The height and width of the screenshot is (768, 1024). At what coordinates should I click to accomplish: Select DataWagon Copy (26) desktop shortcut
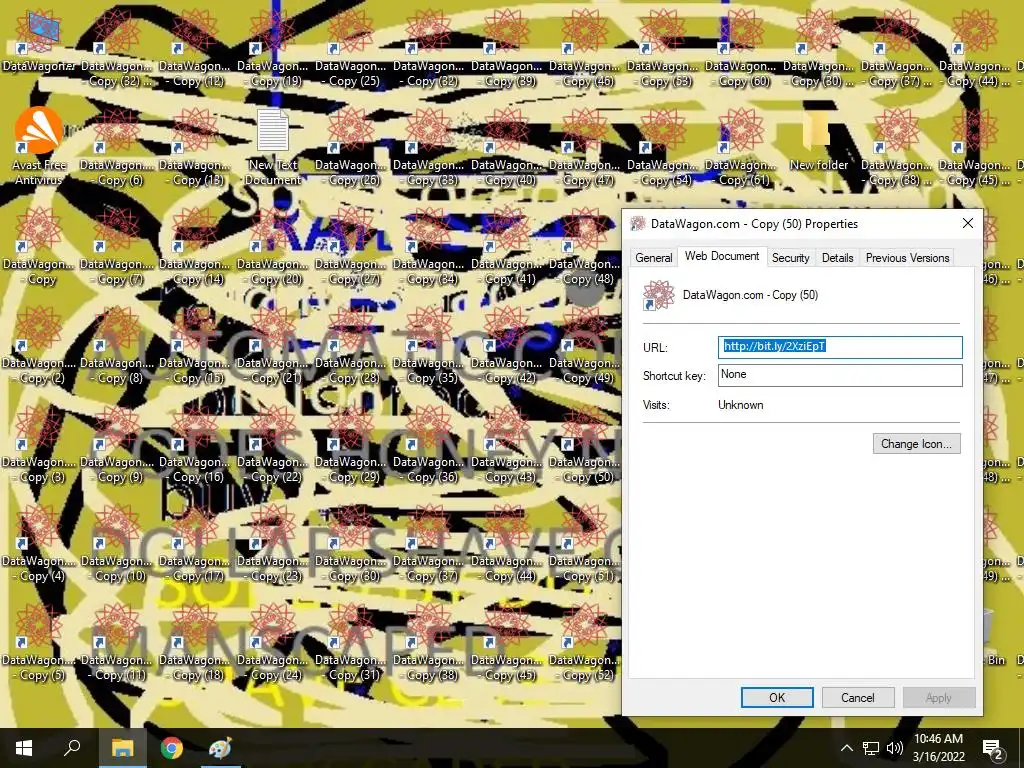[351, 146]
